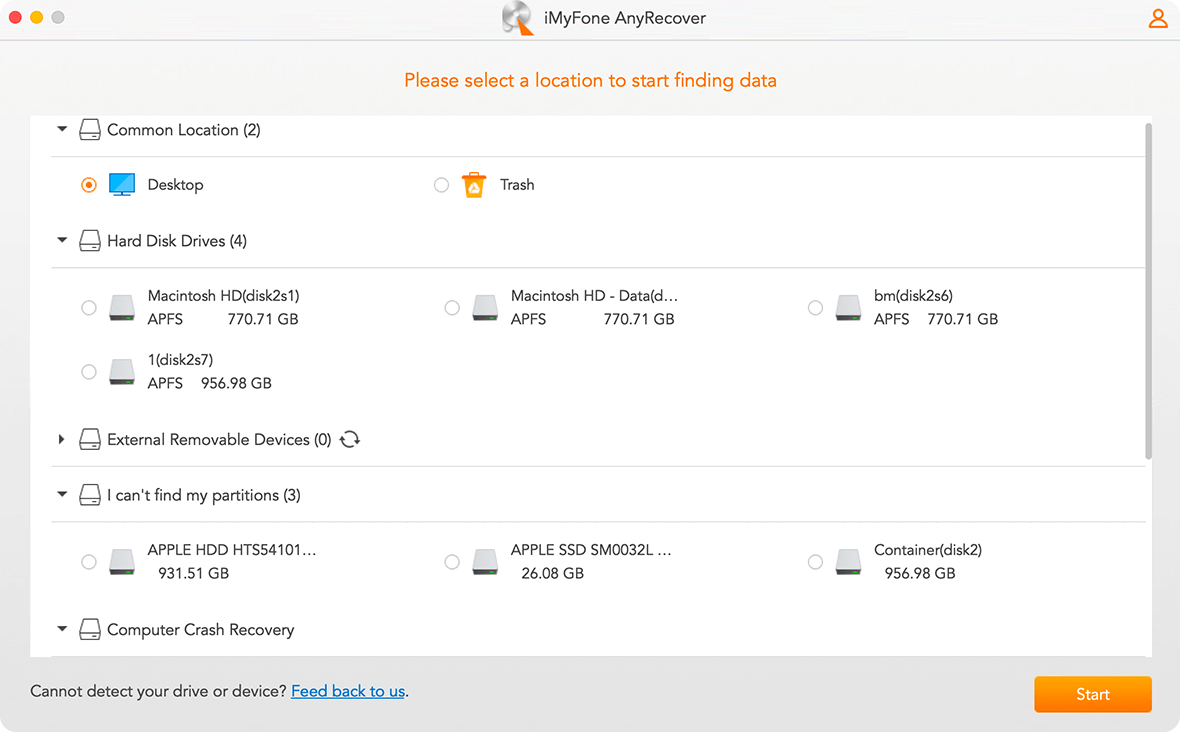
Task: Click the Desktop label
Action: coord(175,184)
